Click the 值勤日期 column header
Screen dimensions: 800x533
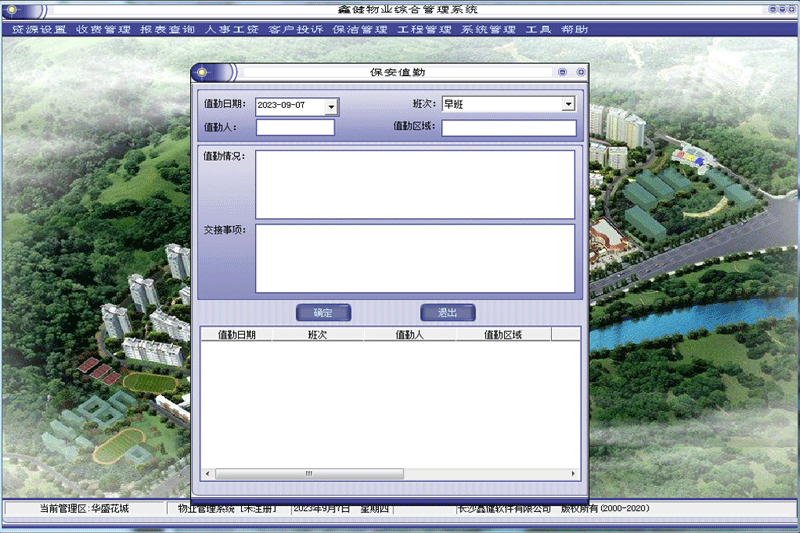point(237,335)
